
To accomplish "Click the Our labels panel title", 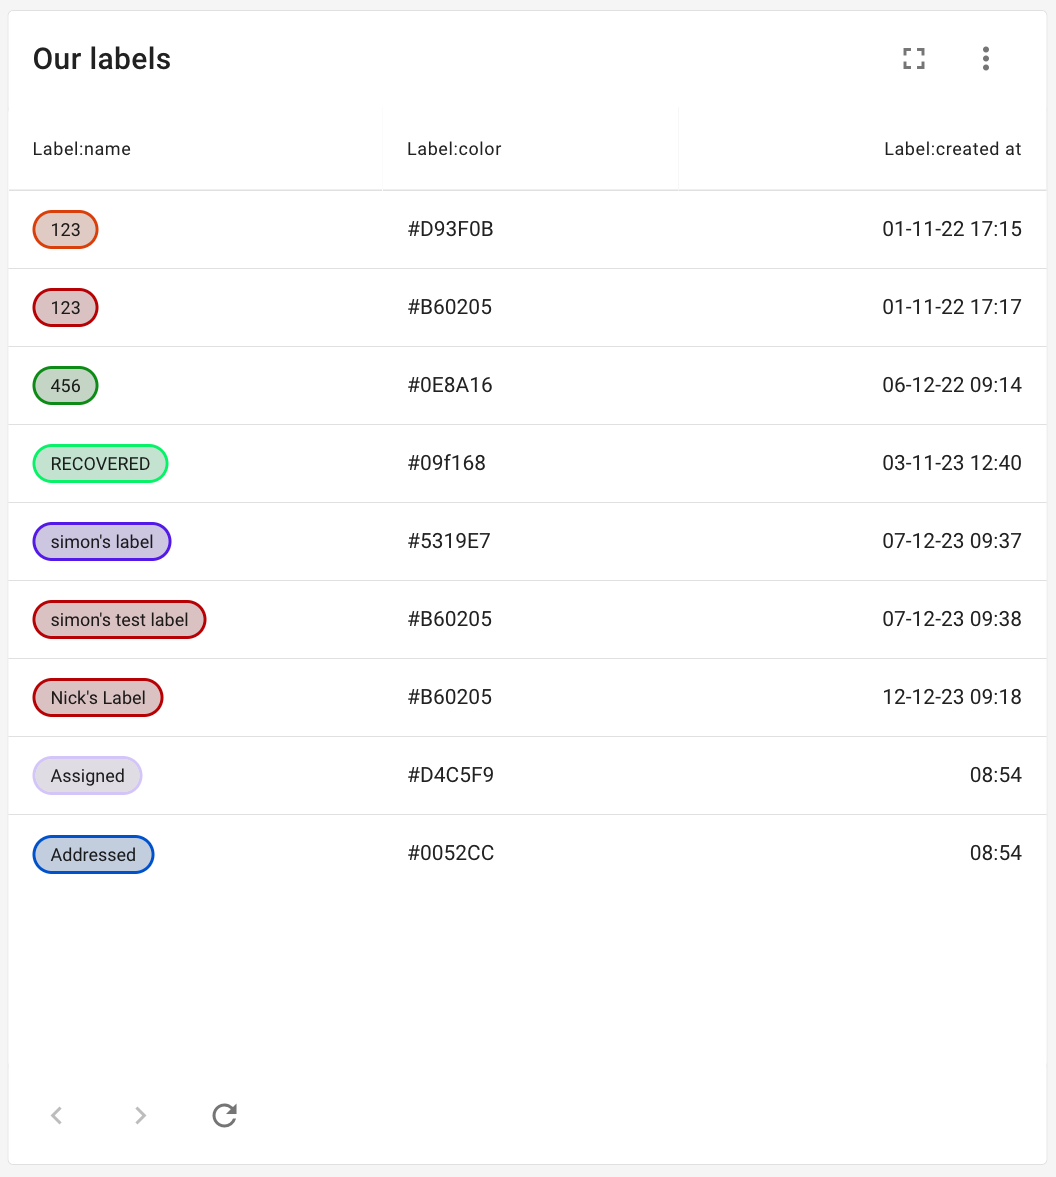I will pos(102,59).
